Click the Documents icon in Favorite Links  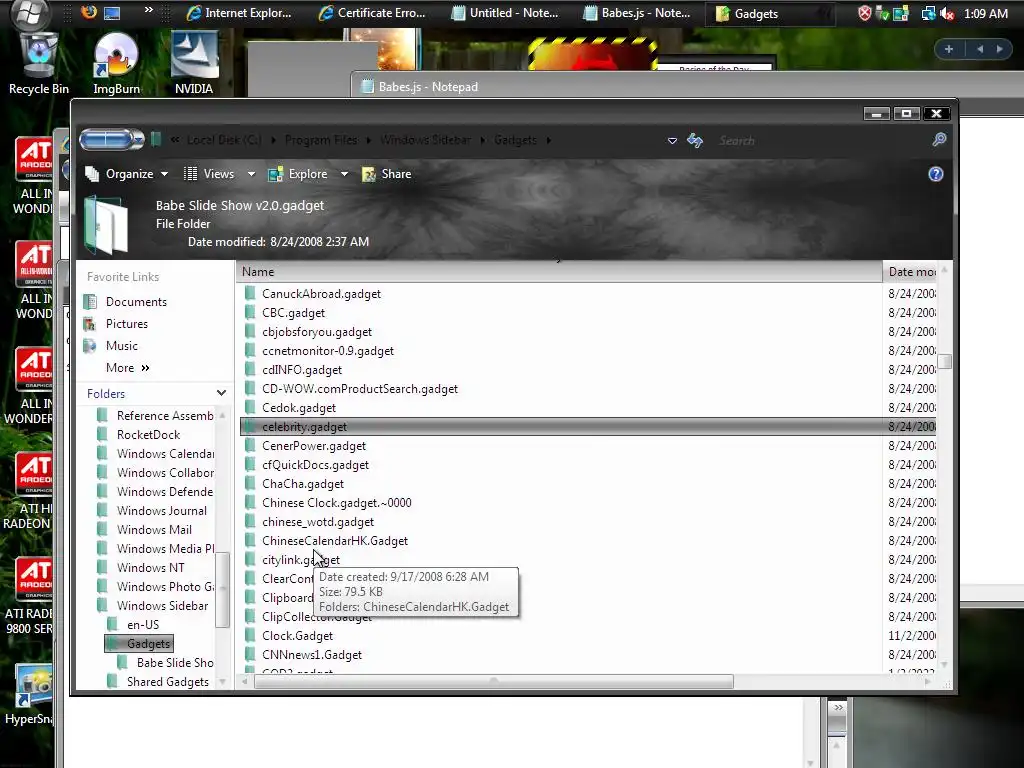[x=90, y=302]
